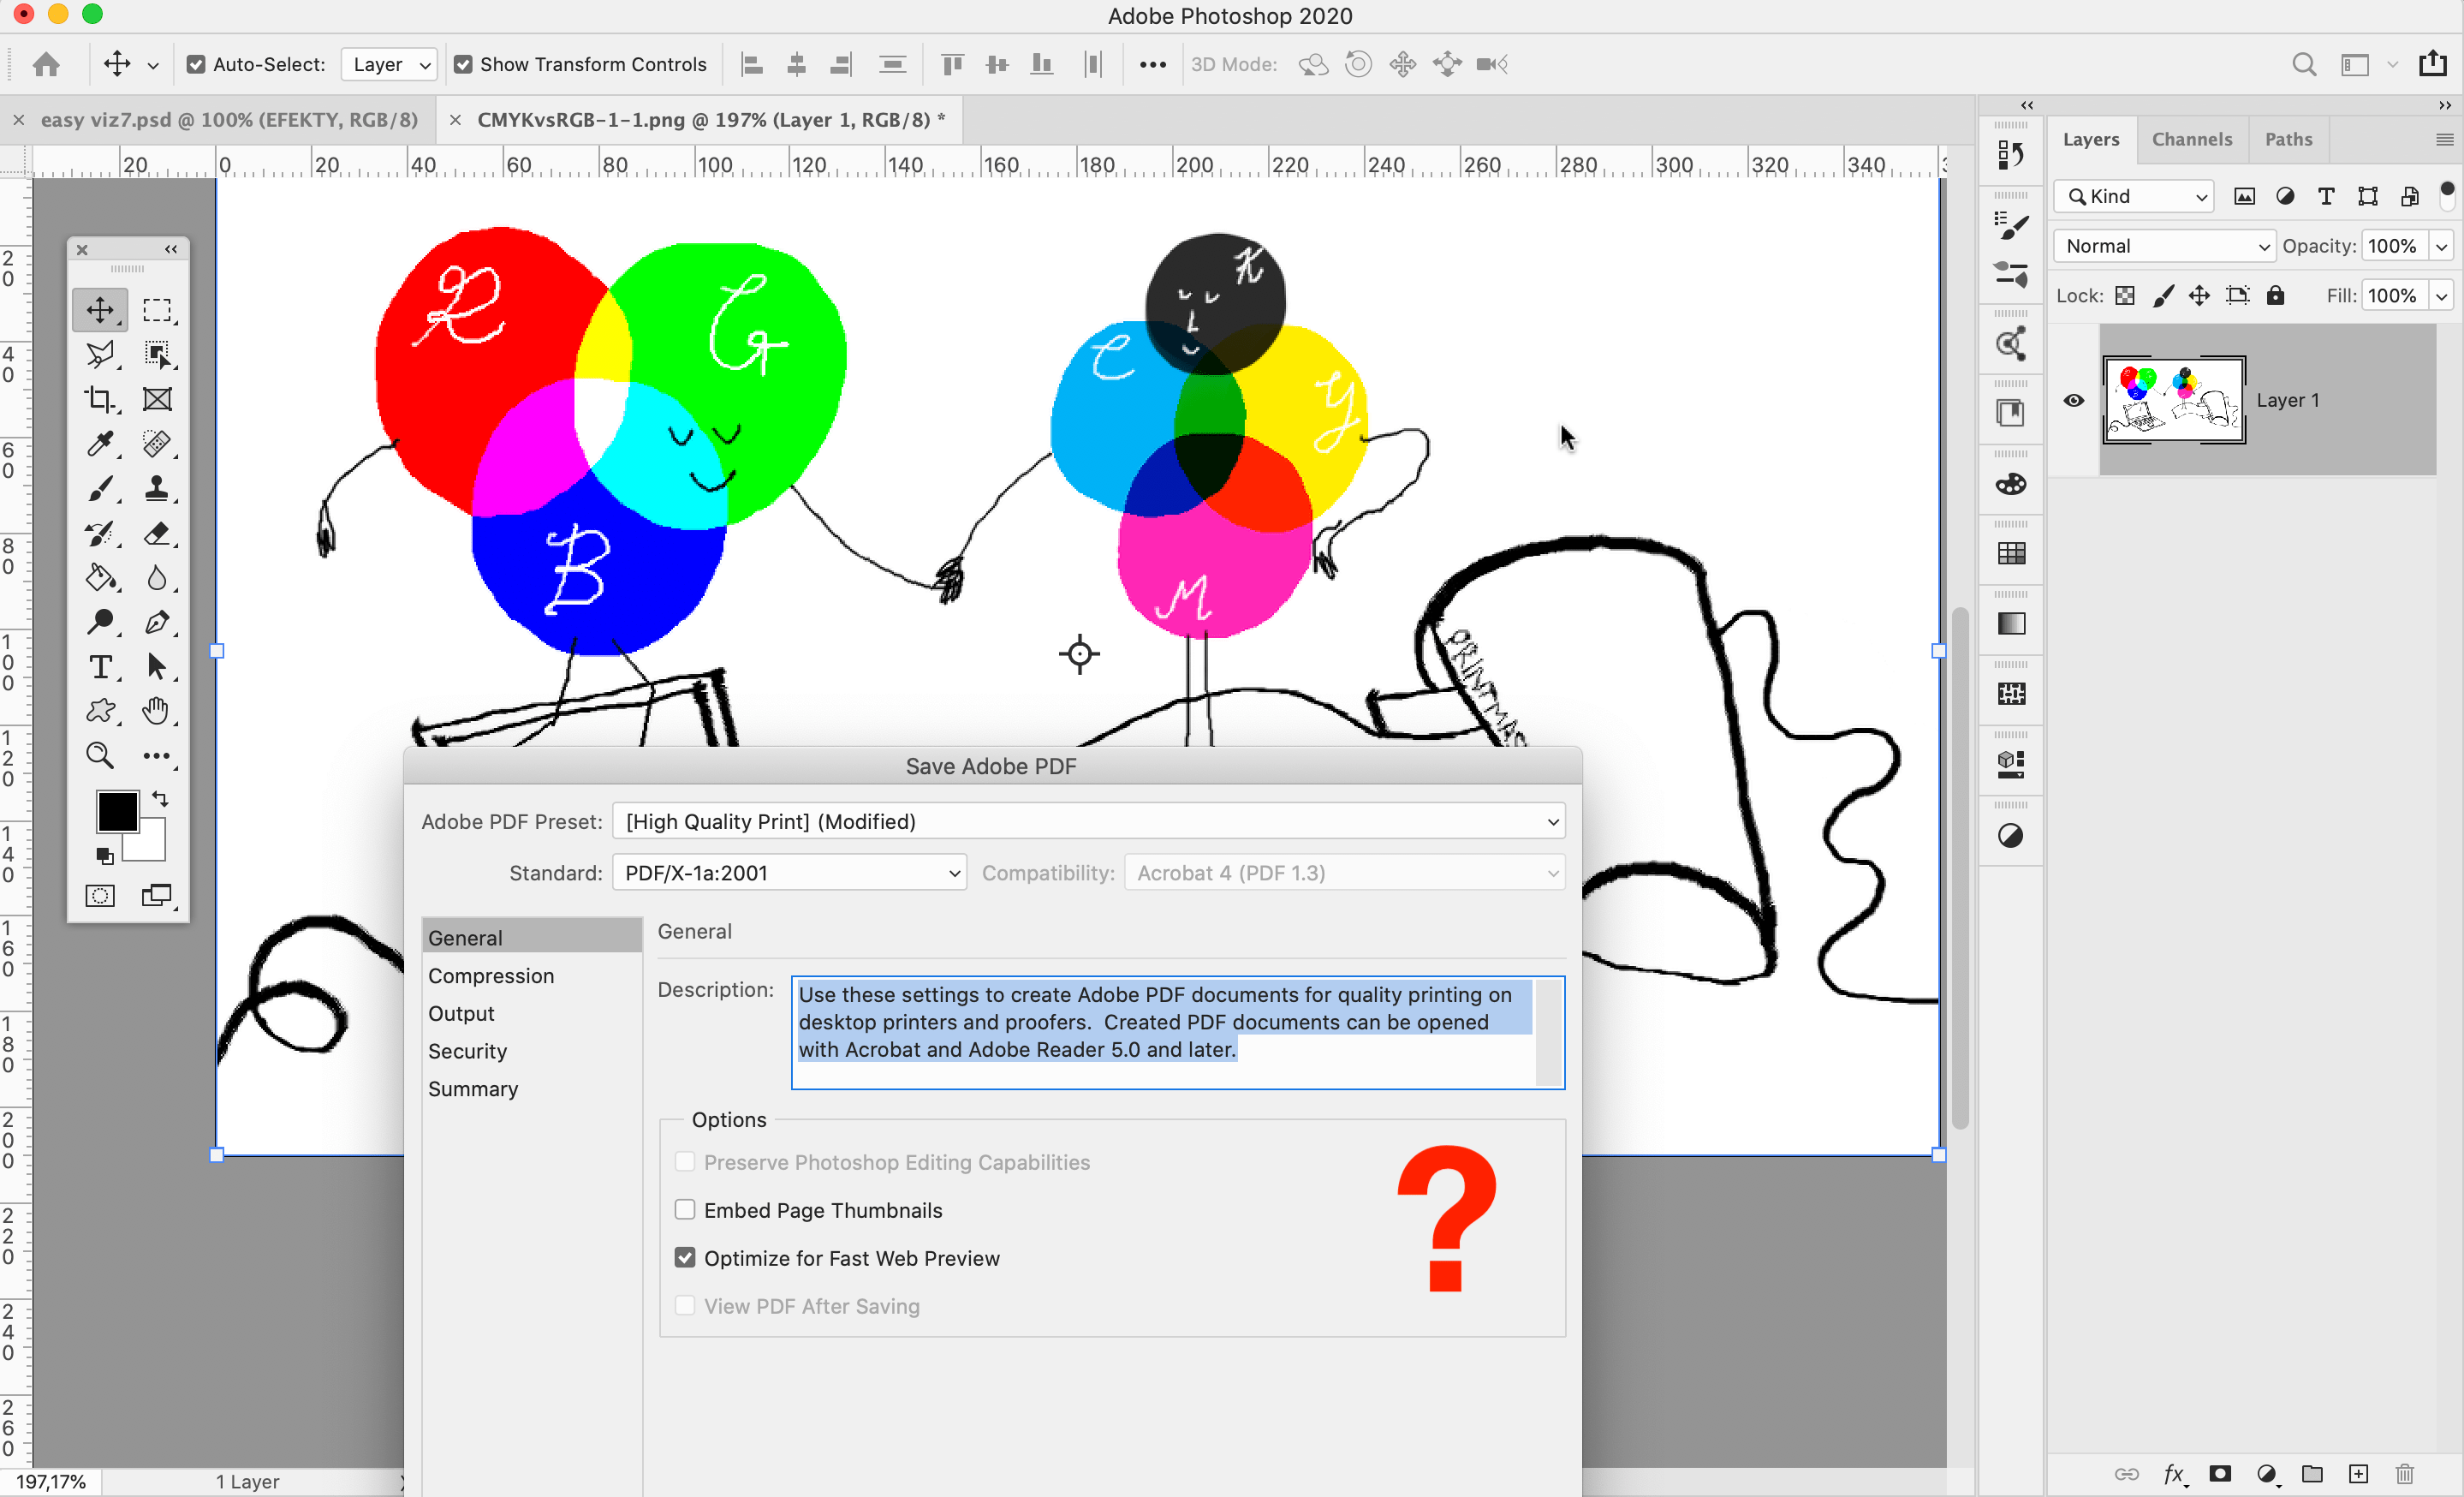Open the Search magnifier icon
This screenshot has height=1497, width=2464.
(2304, 64)
